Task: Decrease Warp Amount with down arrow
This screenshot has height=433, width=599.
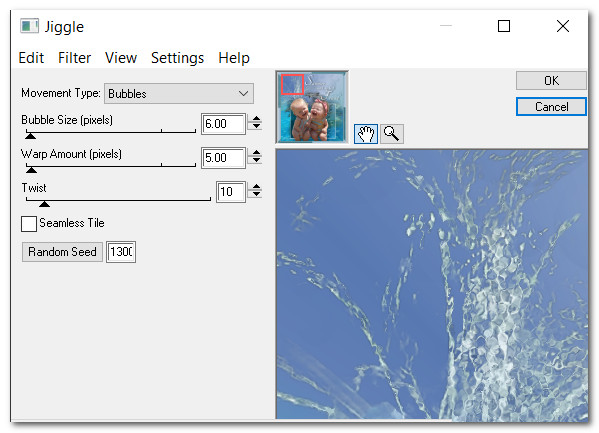Action: point(256,160)
